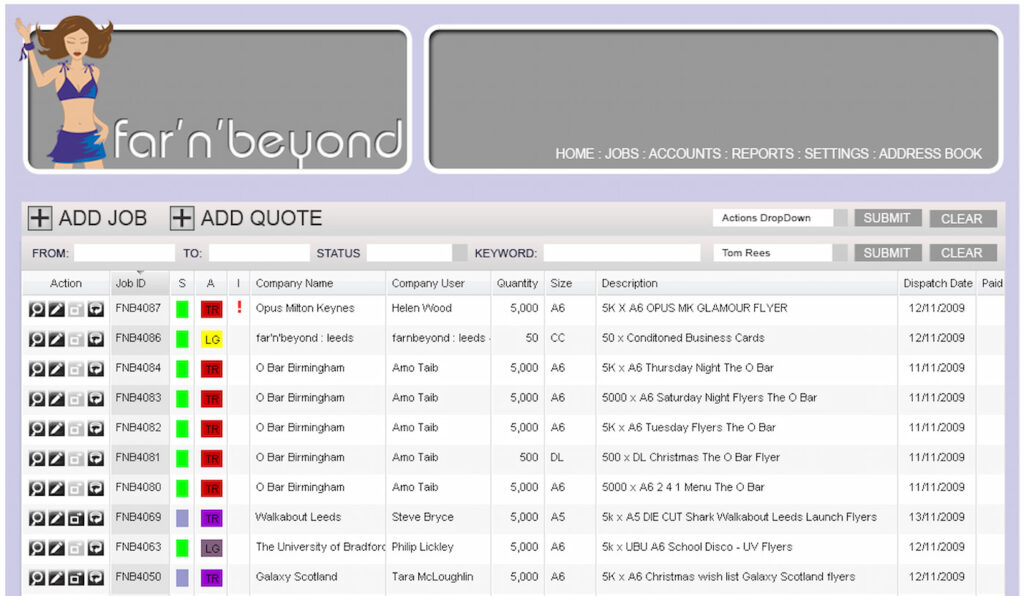This screenshot has height=596, width=1024.
Task: Open the Tom Rees user dropdown
Action: [780, 253]
